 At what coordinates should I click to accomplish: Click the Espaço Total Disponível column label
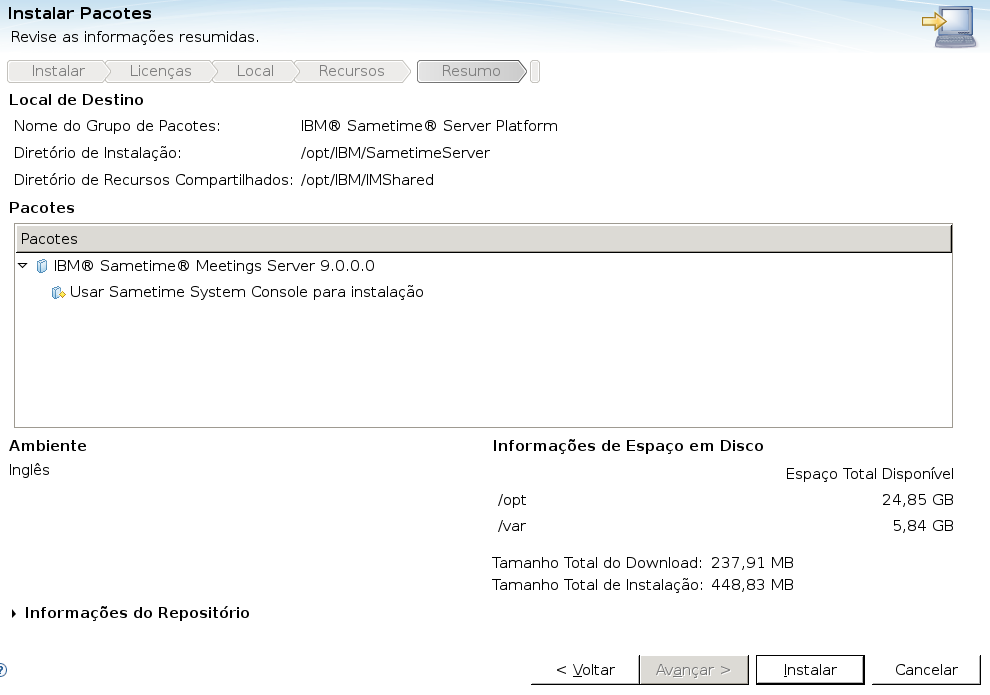pyautogui.click(x=869, y=474)
